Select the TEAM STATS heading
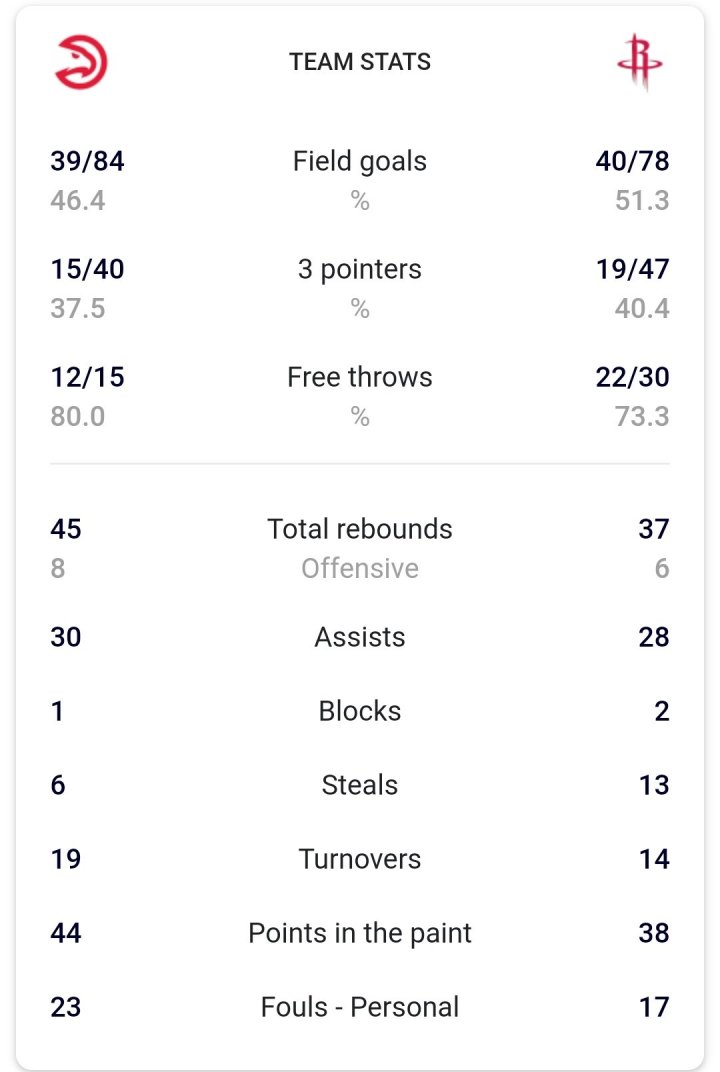The width and height of the screenshot is (720, 1072). click(360, 62)
